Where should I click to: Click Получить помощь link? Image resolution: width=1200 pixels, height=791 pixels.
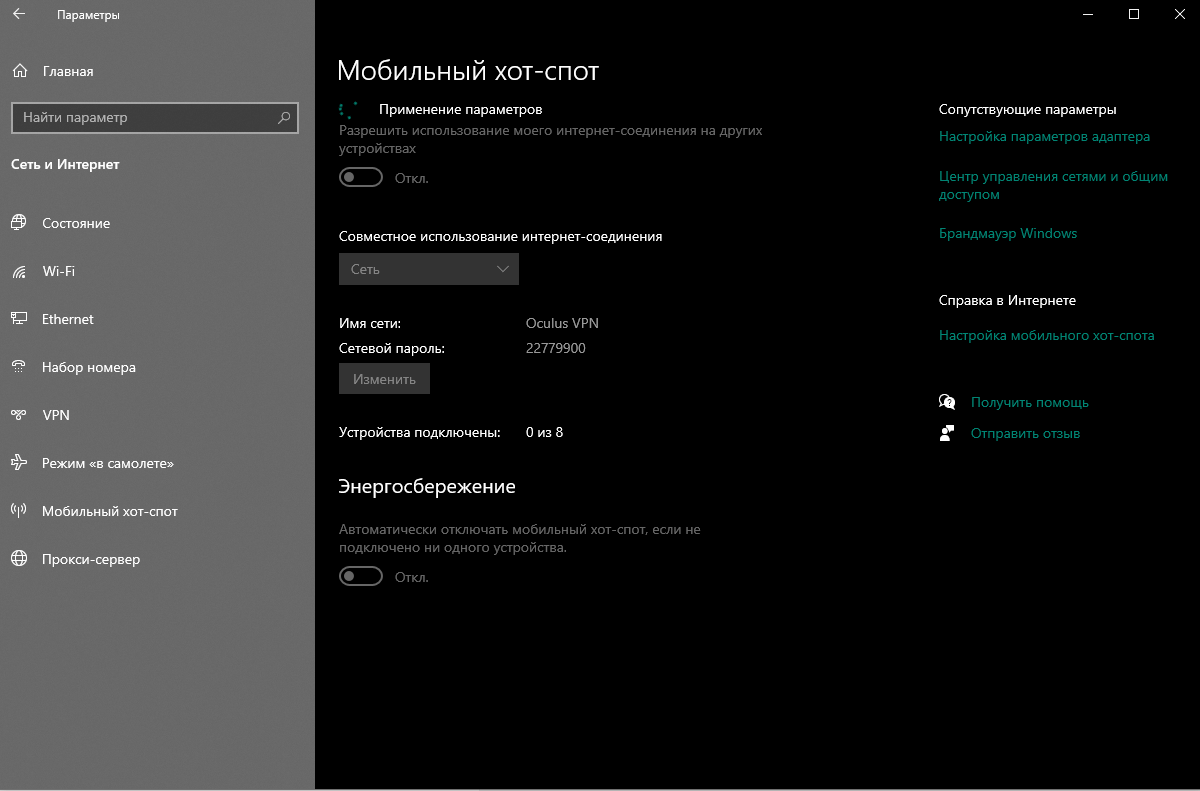point(1029,402)
